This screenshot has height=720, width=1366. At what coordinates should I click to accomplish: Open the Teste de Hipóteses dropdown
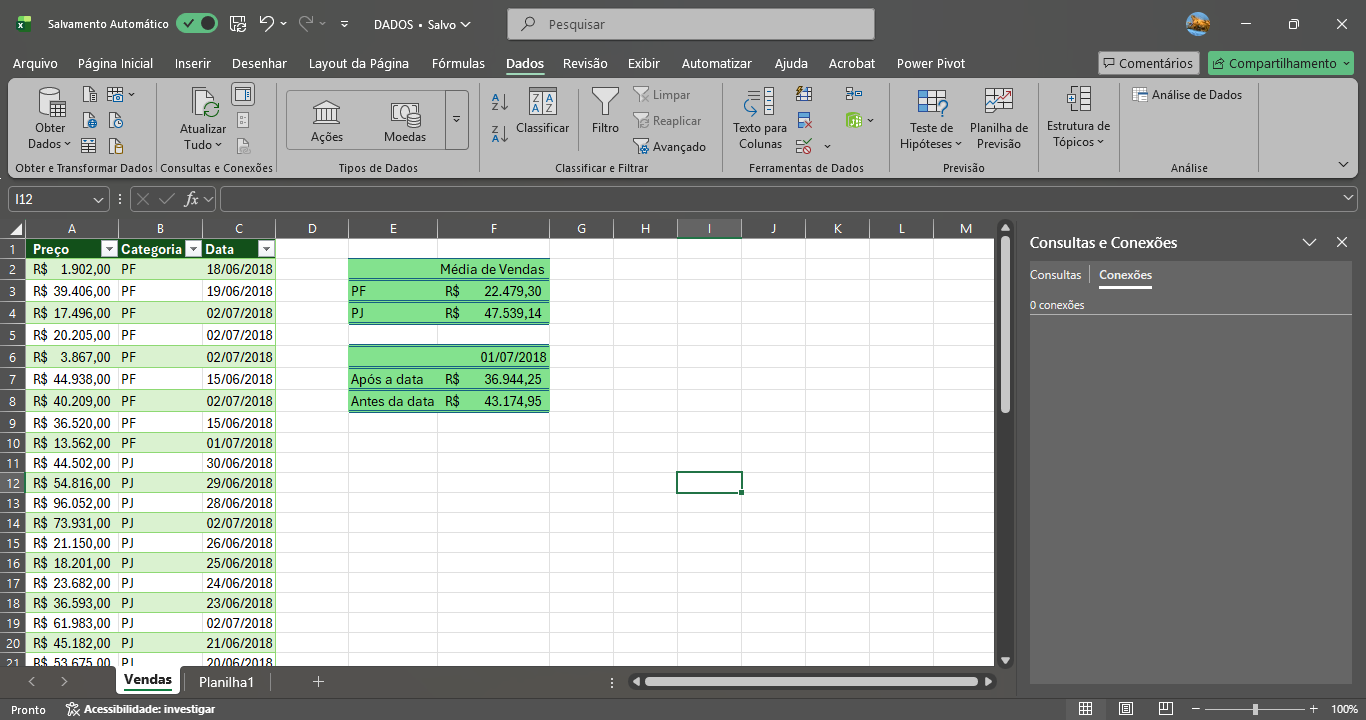(x=930, y=136)
